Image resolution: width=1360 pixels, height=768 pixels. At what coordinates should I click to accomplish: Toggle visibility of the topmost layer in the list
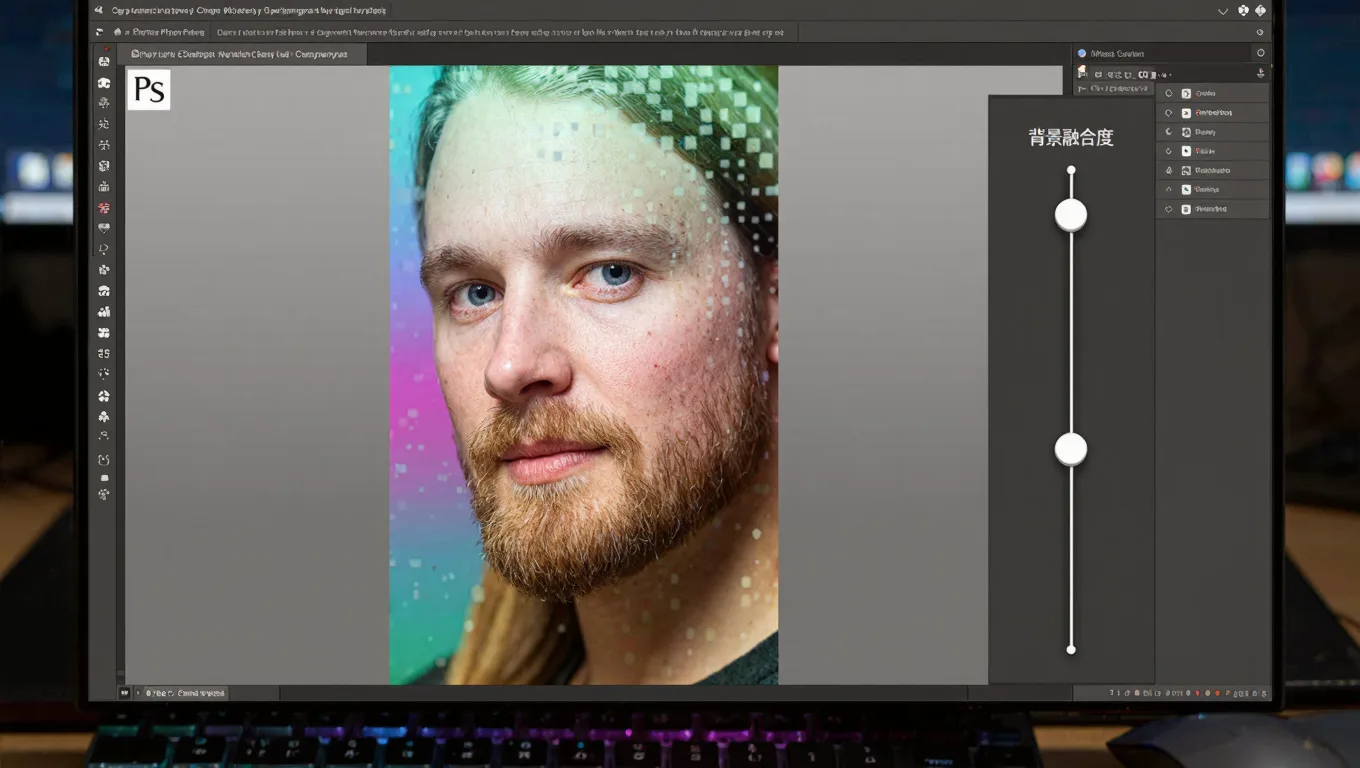[x=1169, y=93]
